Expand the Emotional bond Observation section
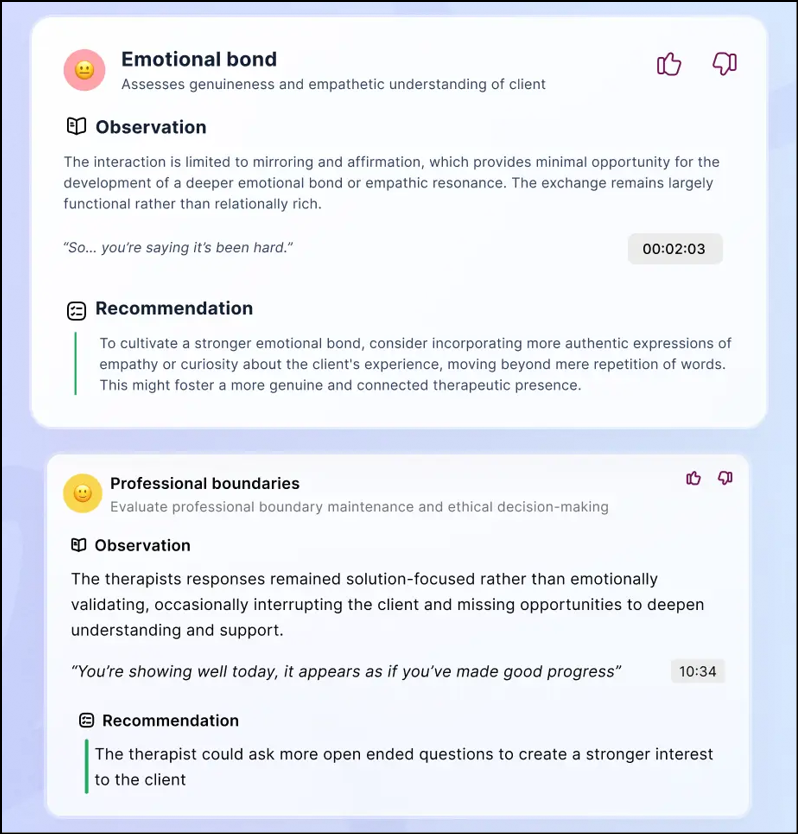Image resolution: width=798 pixels, height=834 pixels. click(150, 126)
